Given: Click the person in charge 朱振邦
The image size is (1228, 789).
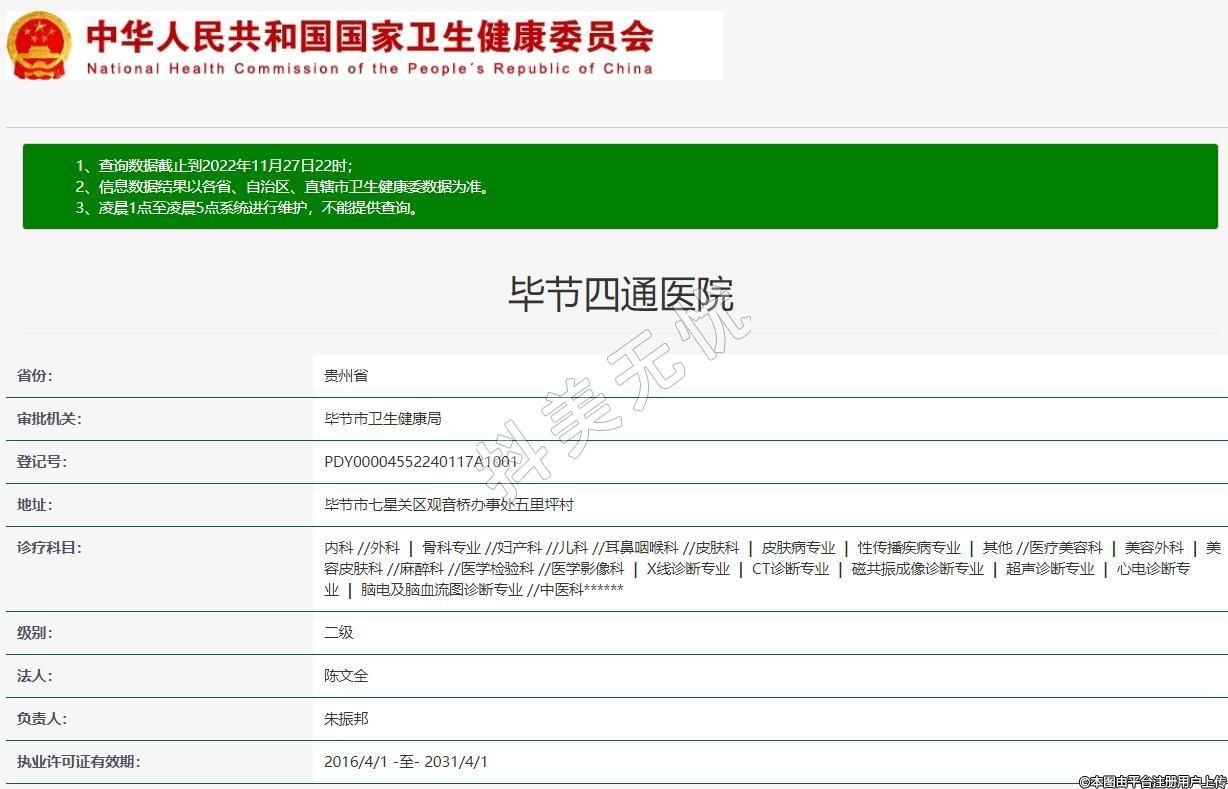Looking at the screenshot, I should coord(346,719).
